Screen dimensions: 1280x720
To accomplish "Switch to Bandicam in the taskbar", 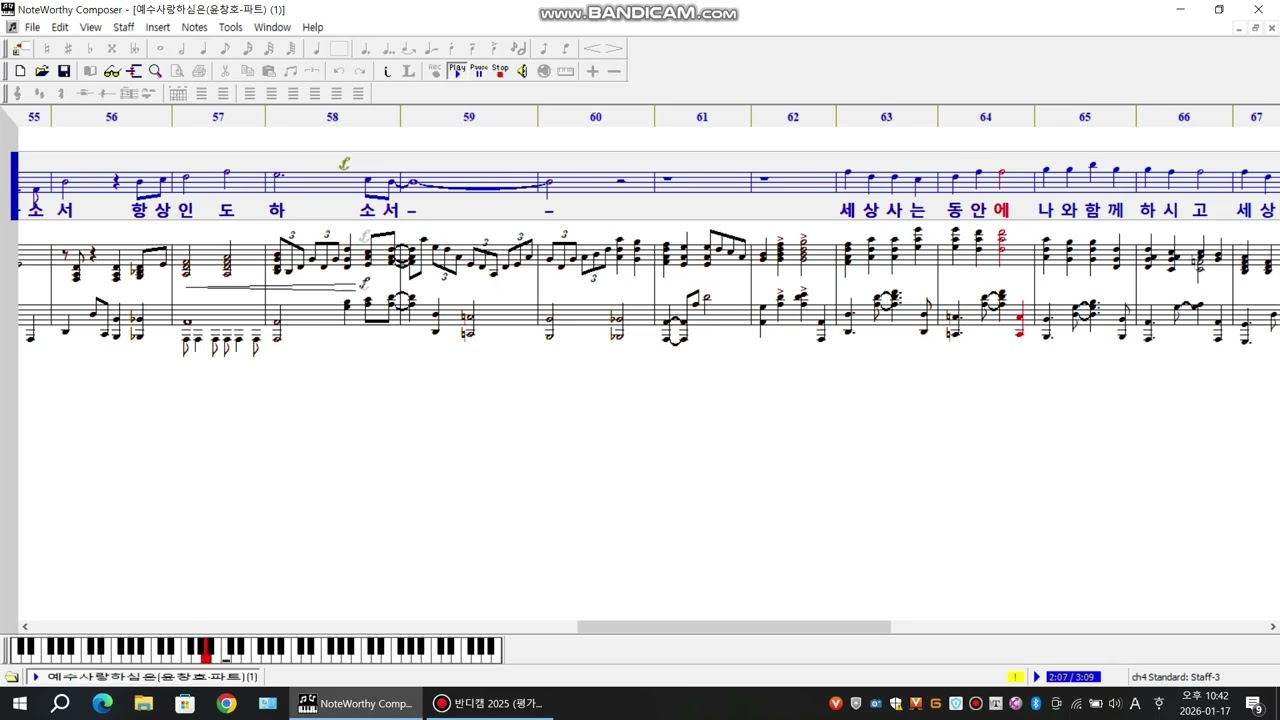I will [x=487, y=704].
